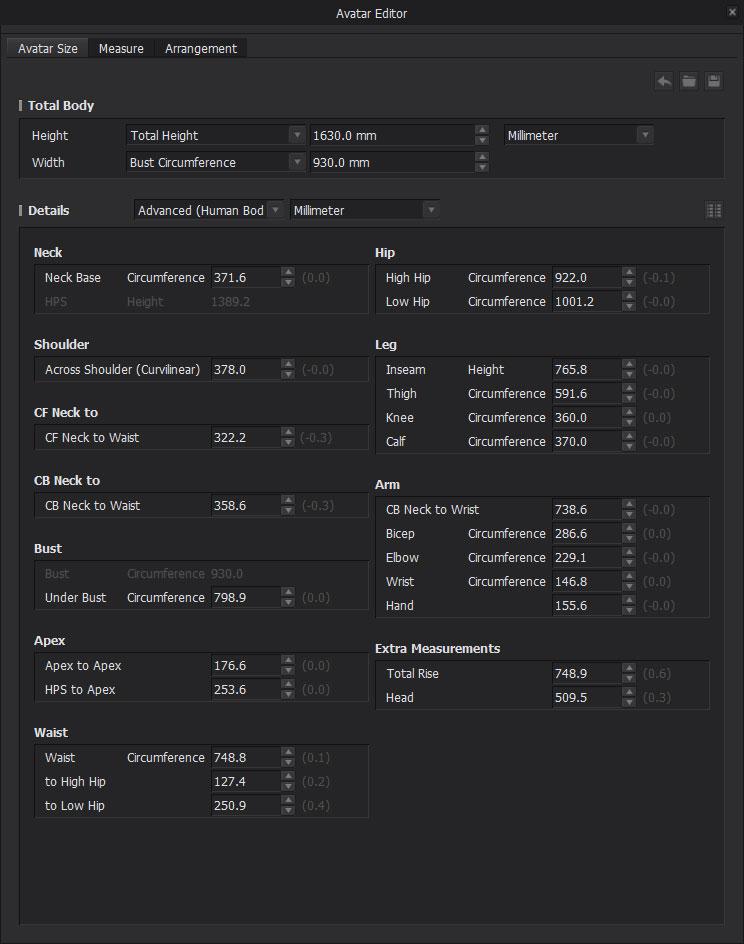Expand the Advanced (Human Body) dropdown
The image size is (744, 944).
[275, 210]
